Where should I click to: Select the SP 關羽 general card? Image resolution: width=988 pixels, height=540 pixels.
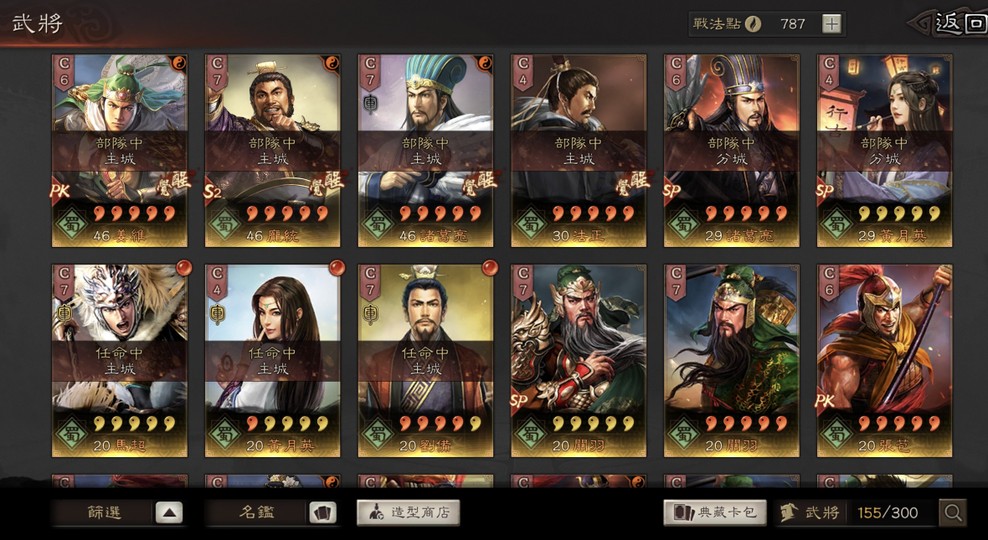tap(578, 360)
